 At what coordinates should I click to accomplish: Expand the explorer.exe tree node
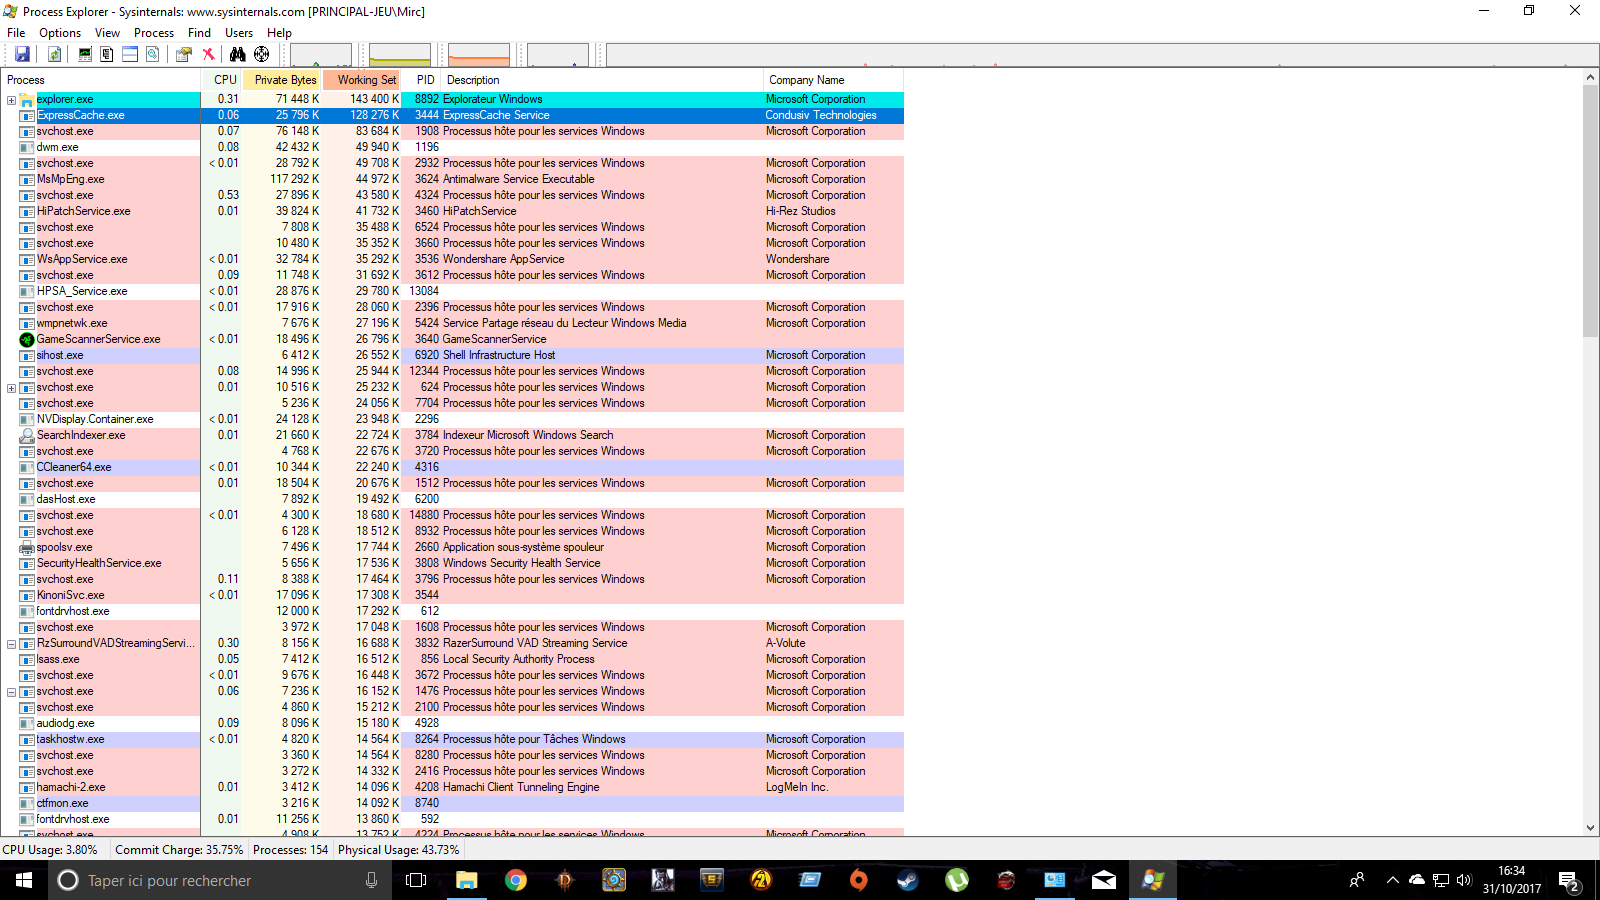pyautogui.click(x=11, y=100)
